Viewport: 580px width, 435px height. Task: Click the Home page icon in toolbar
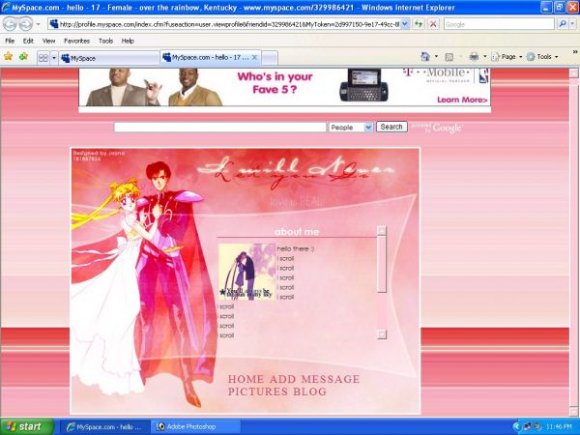(425, 57)
